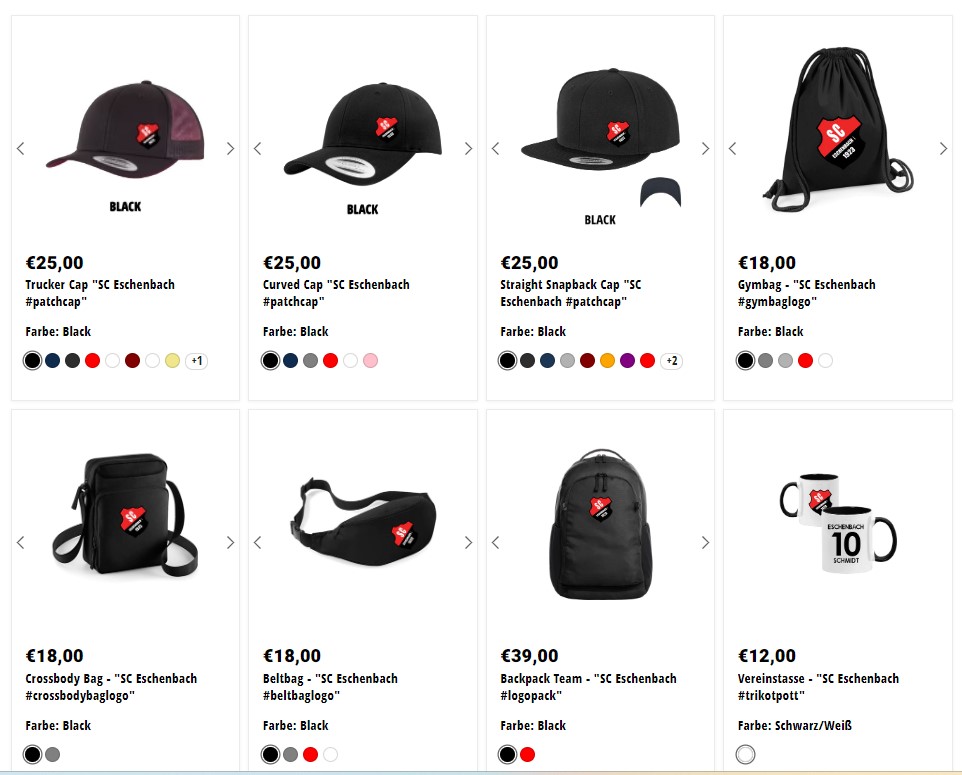Viewport: 962px width, 775px height.
Task: Open Beltbag "SC Eschenbach #beltbaglogo" product link
Action: (x=330, y=687)
